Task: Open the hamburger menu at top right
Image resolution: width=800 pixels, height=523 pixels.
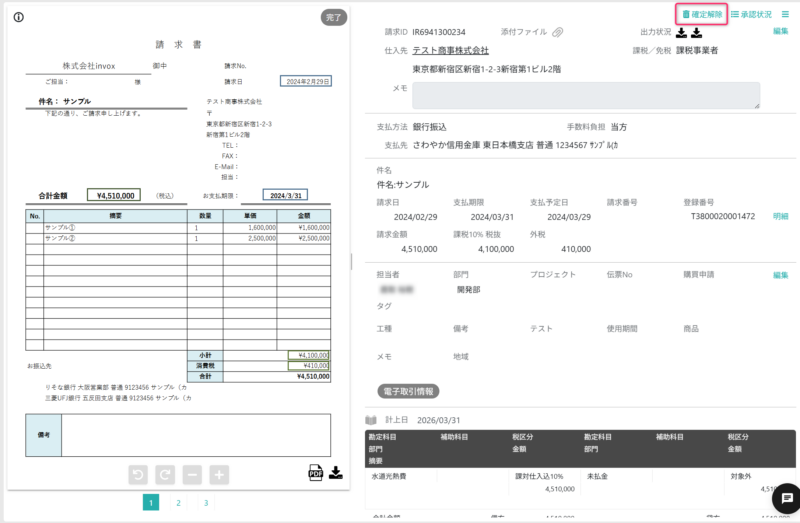Action: click(785, 14)
